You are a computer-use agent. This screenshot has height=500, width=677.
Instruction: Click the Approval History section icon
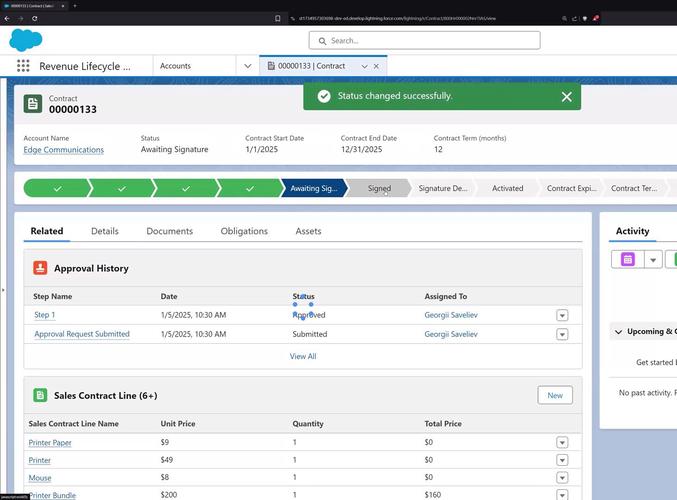click(x=40, y=268)
